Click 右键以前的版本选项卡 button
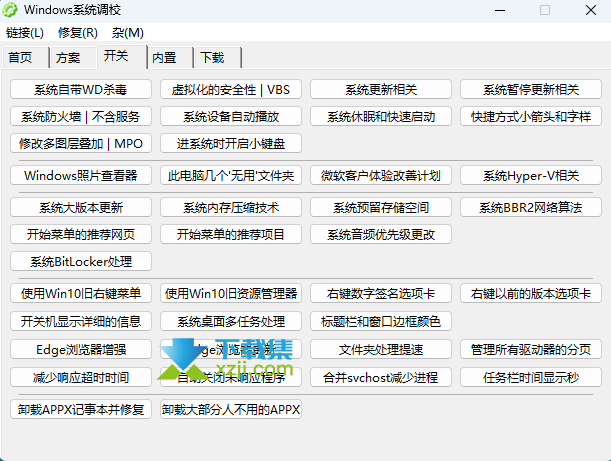The width and height of the screenshot is (611, 461). click(x=531, y=293)
